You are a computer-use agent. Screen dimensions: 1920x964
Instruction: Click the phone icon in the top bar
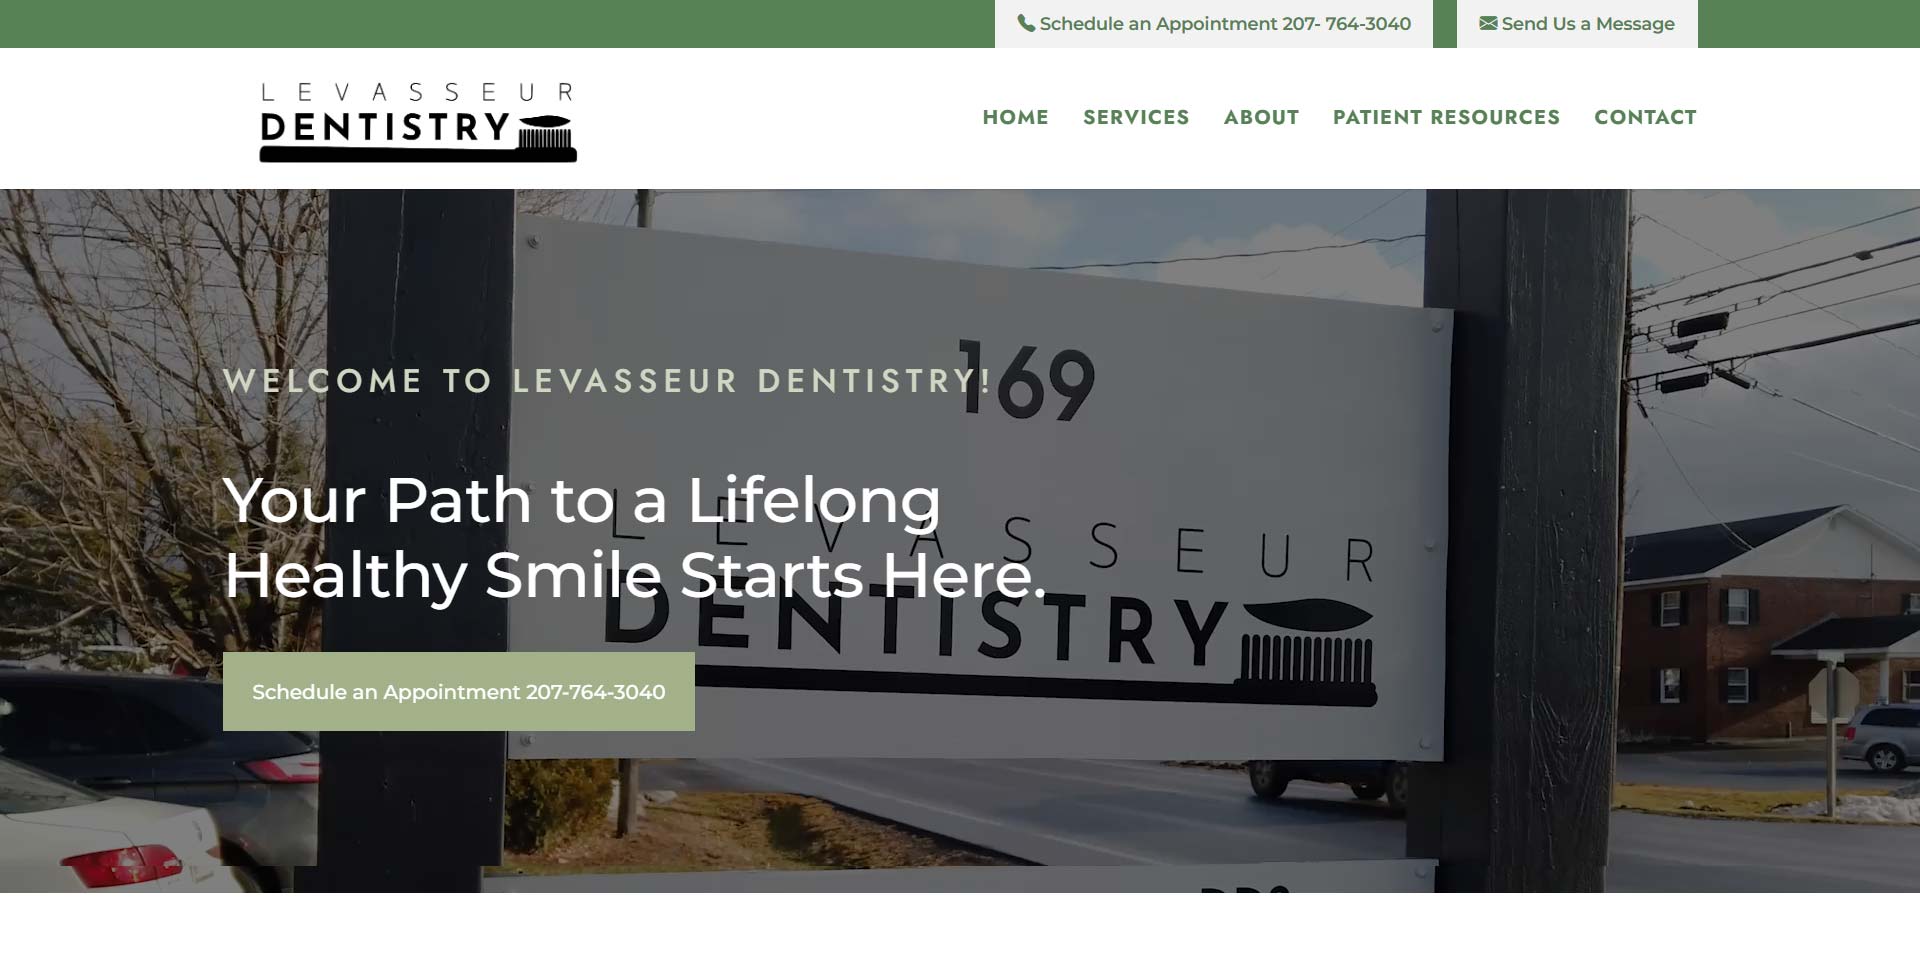pyautogui.click(x=1026, y=23)
